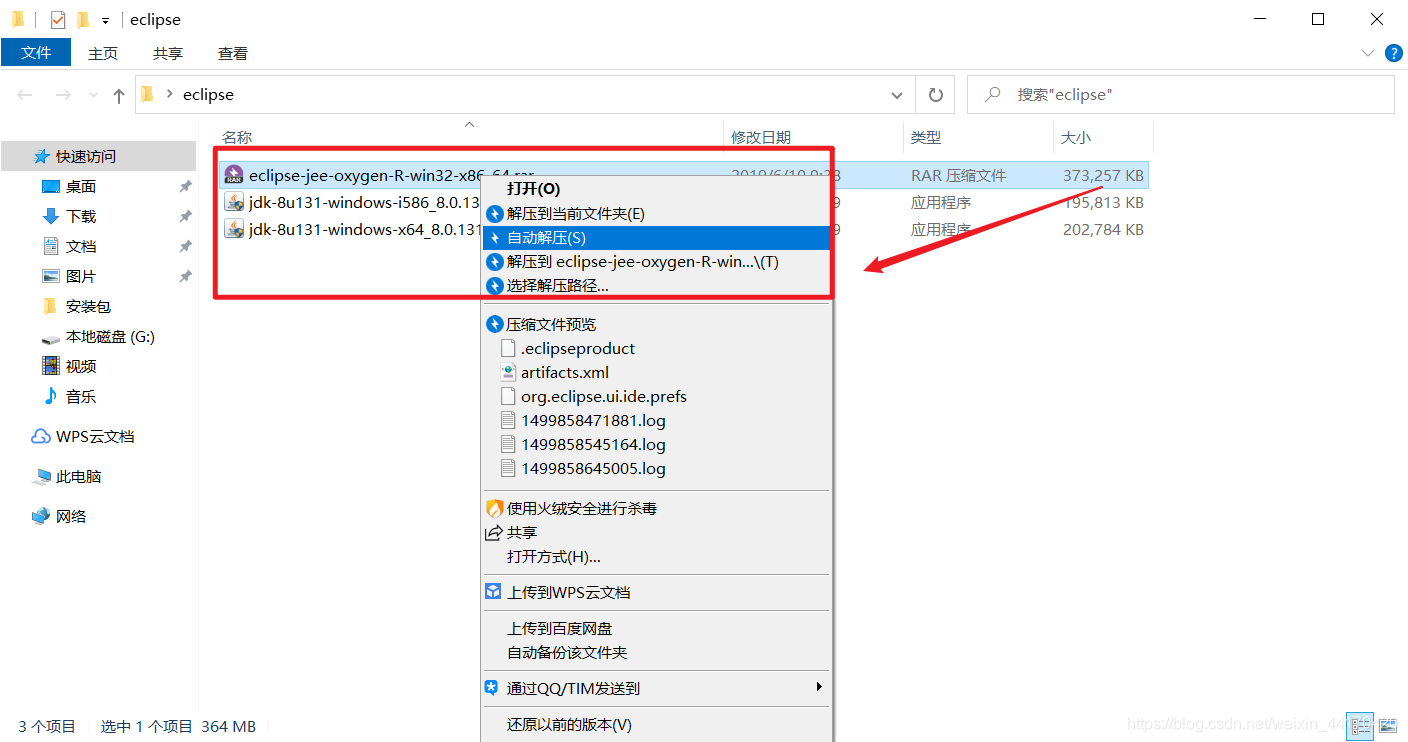Expand the breadcrumb chevron before eclipse
The image size is (1408, 742).
tap(168, 95)
